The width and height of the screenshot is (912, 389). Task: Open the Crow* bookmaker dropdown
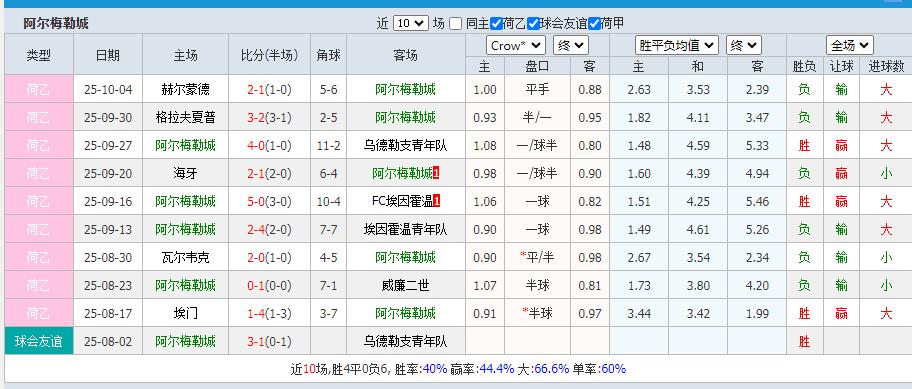[516, 45]
